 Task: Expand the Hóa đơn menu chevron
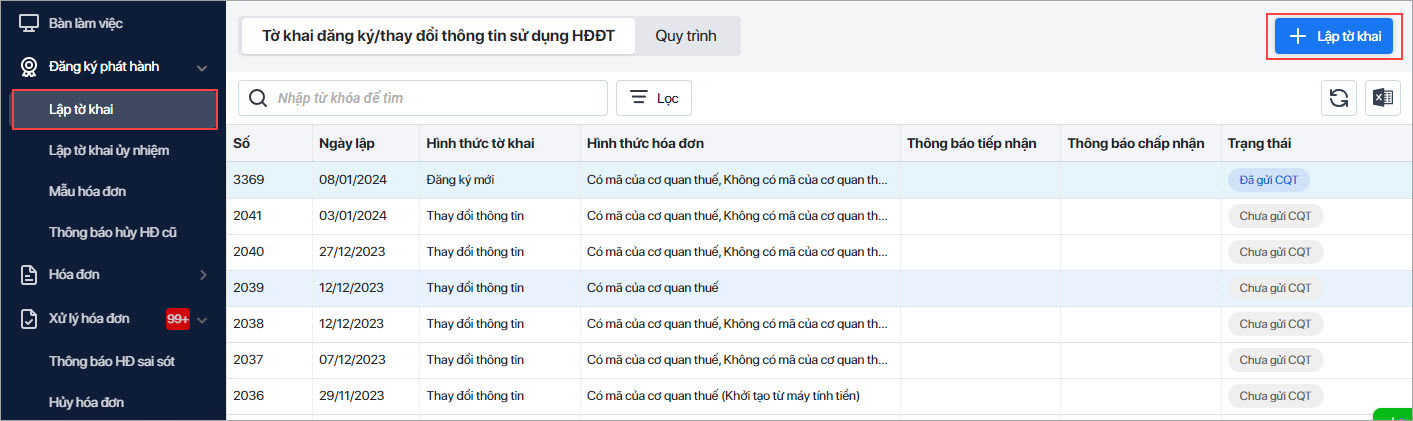click(203, 274)
